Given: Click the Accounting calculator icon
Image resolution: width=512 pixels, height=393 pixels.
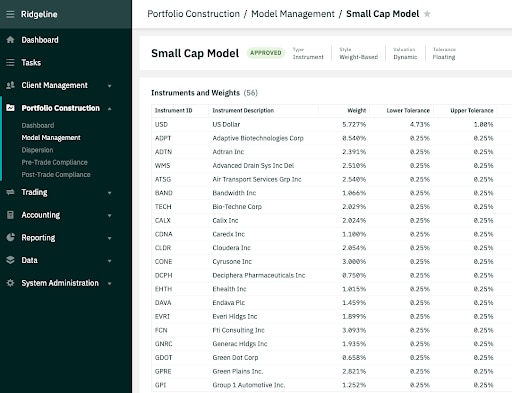Looking at the screenshot, I should pos(10,215).
